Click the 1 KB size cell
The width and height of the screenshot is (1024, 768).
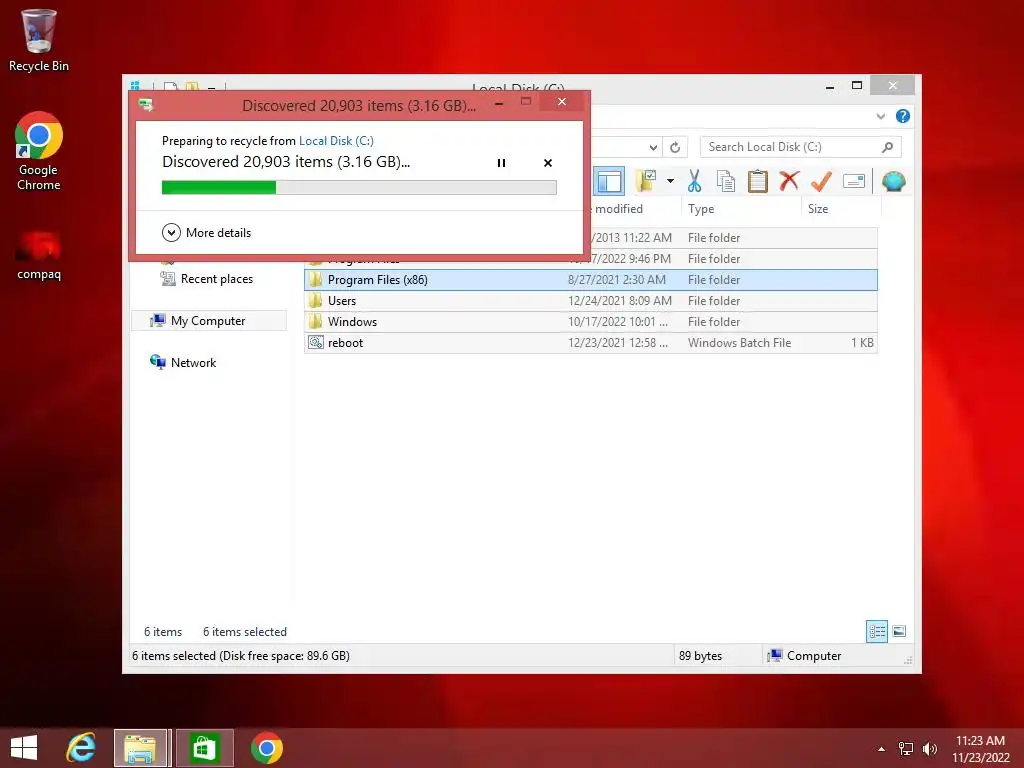pyautogui.click(x=862, y=342)
